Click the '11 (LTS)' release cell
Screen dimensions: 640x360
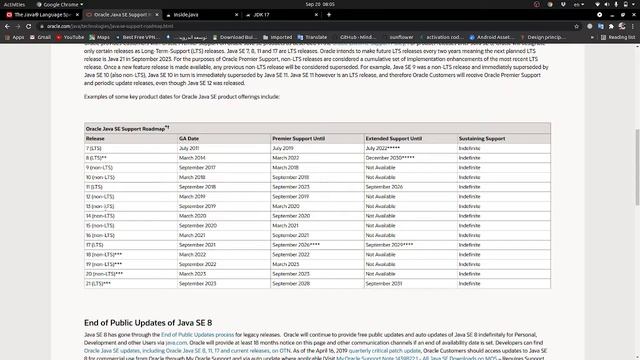point(131,187)
